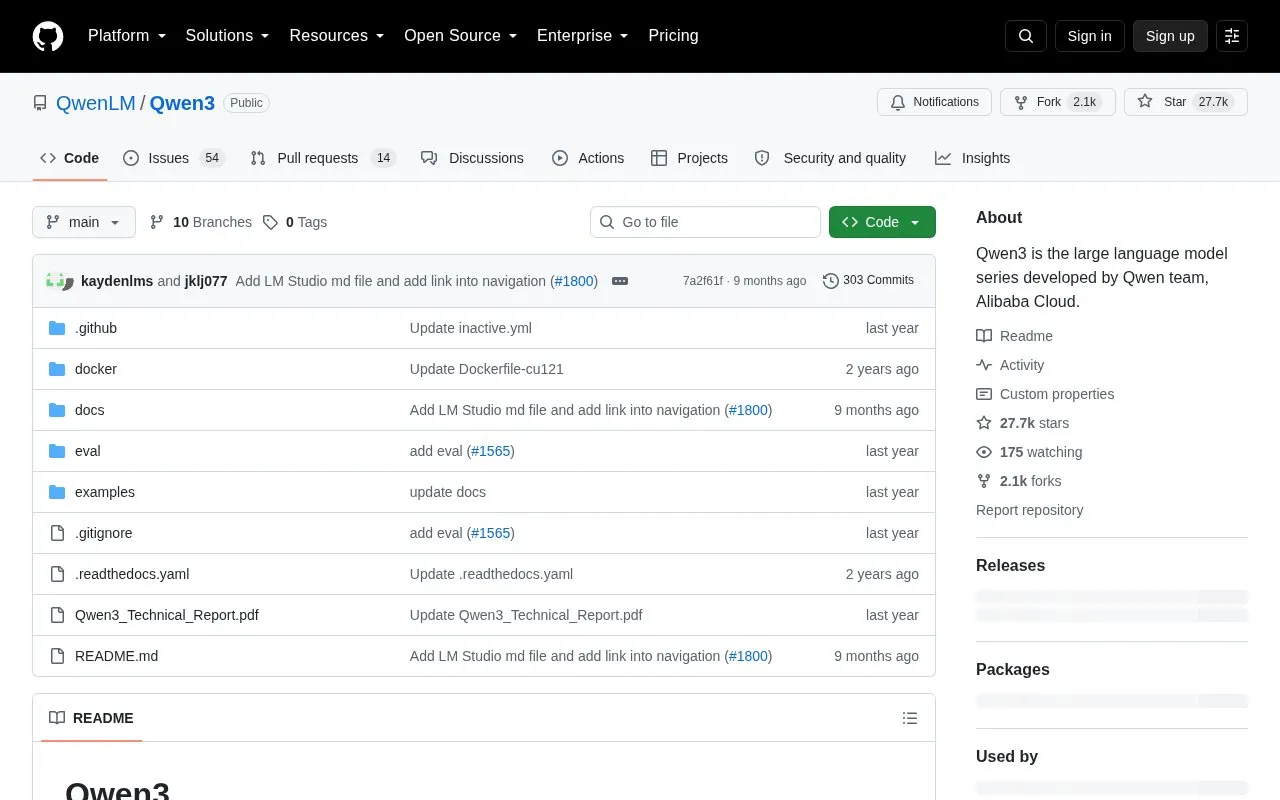Open the Security and quality tab
The width and height of the screenshot is (1280, 800).
(x=830, y=158)
